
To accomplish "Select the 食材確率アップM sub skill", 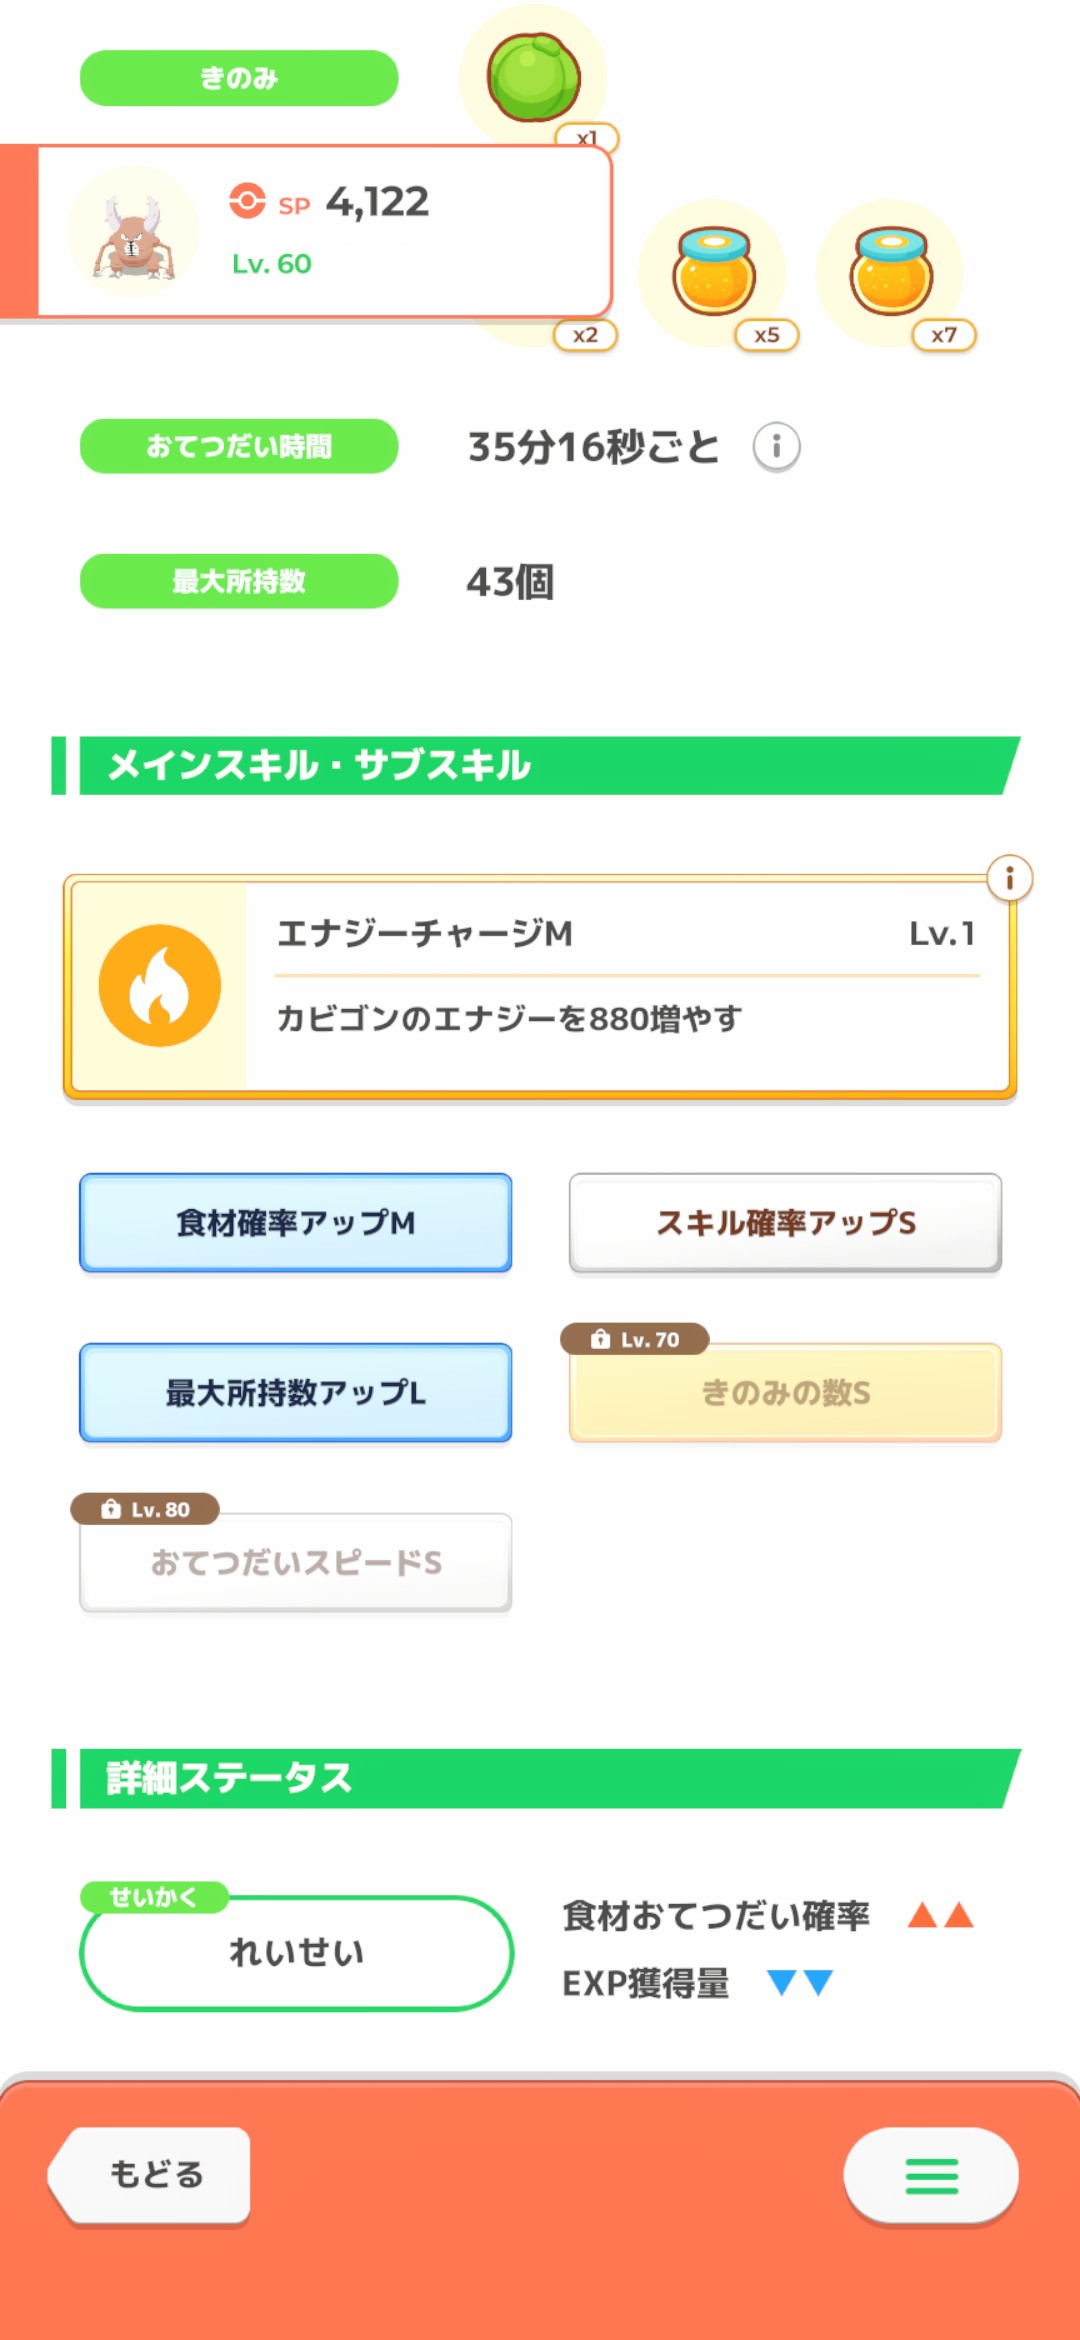I will point(296,1223).
